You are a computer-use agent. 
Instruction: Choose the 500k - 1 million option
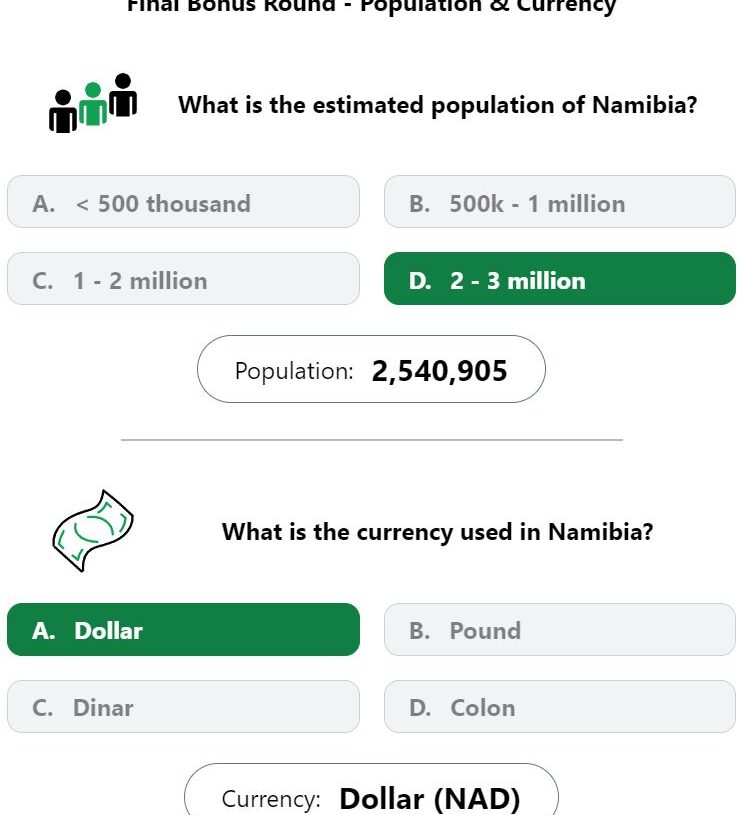559,203
